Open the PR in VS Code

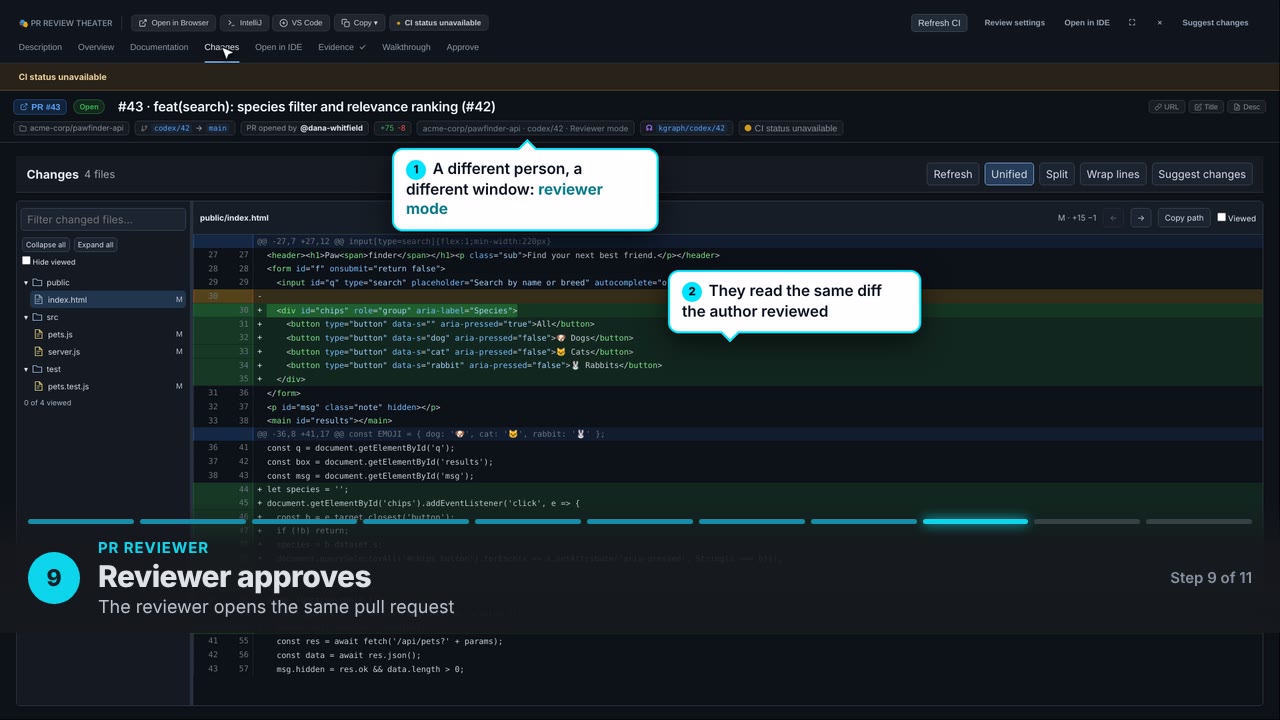click(x=300, y=23)
